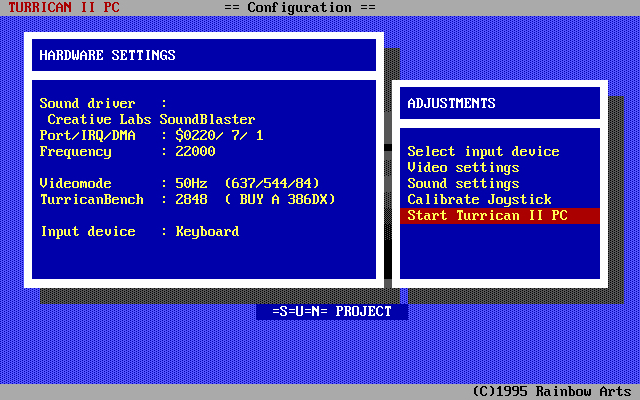The width and height of the screenshot is (640, 400).
Task: Click the benchmark score 2848
Action: pos(191,200)
